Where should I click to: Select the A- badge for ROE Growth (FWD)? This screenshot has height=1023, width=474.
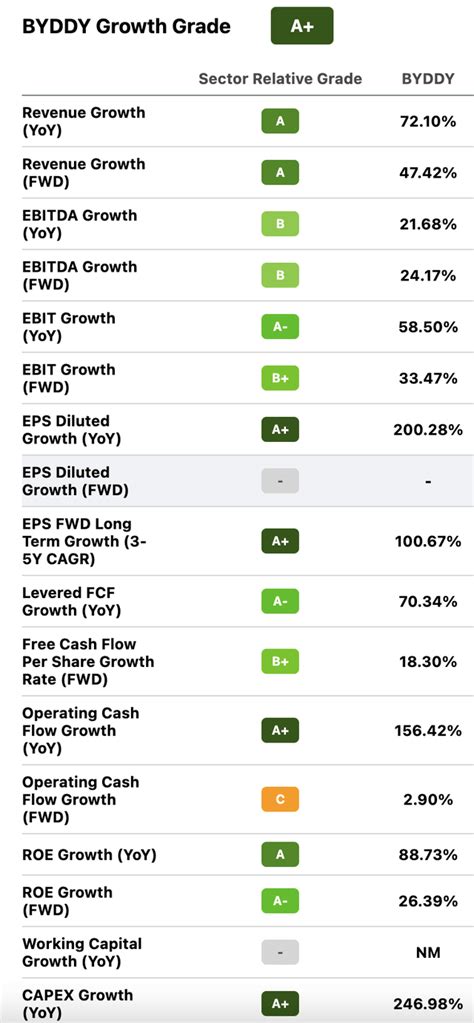tap(280, 901)
